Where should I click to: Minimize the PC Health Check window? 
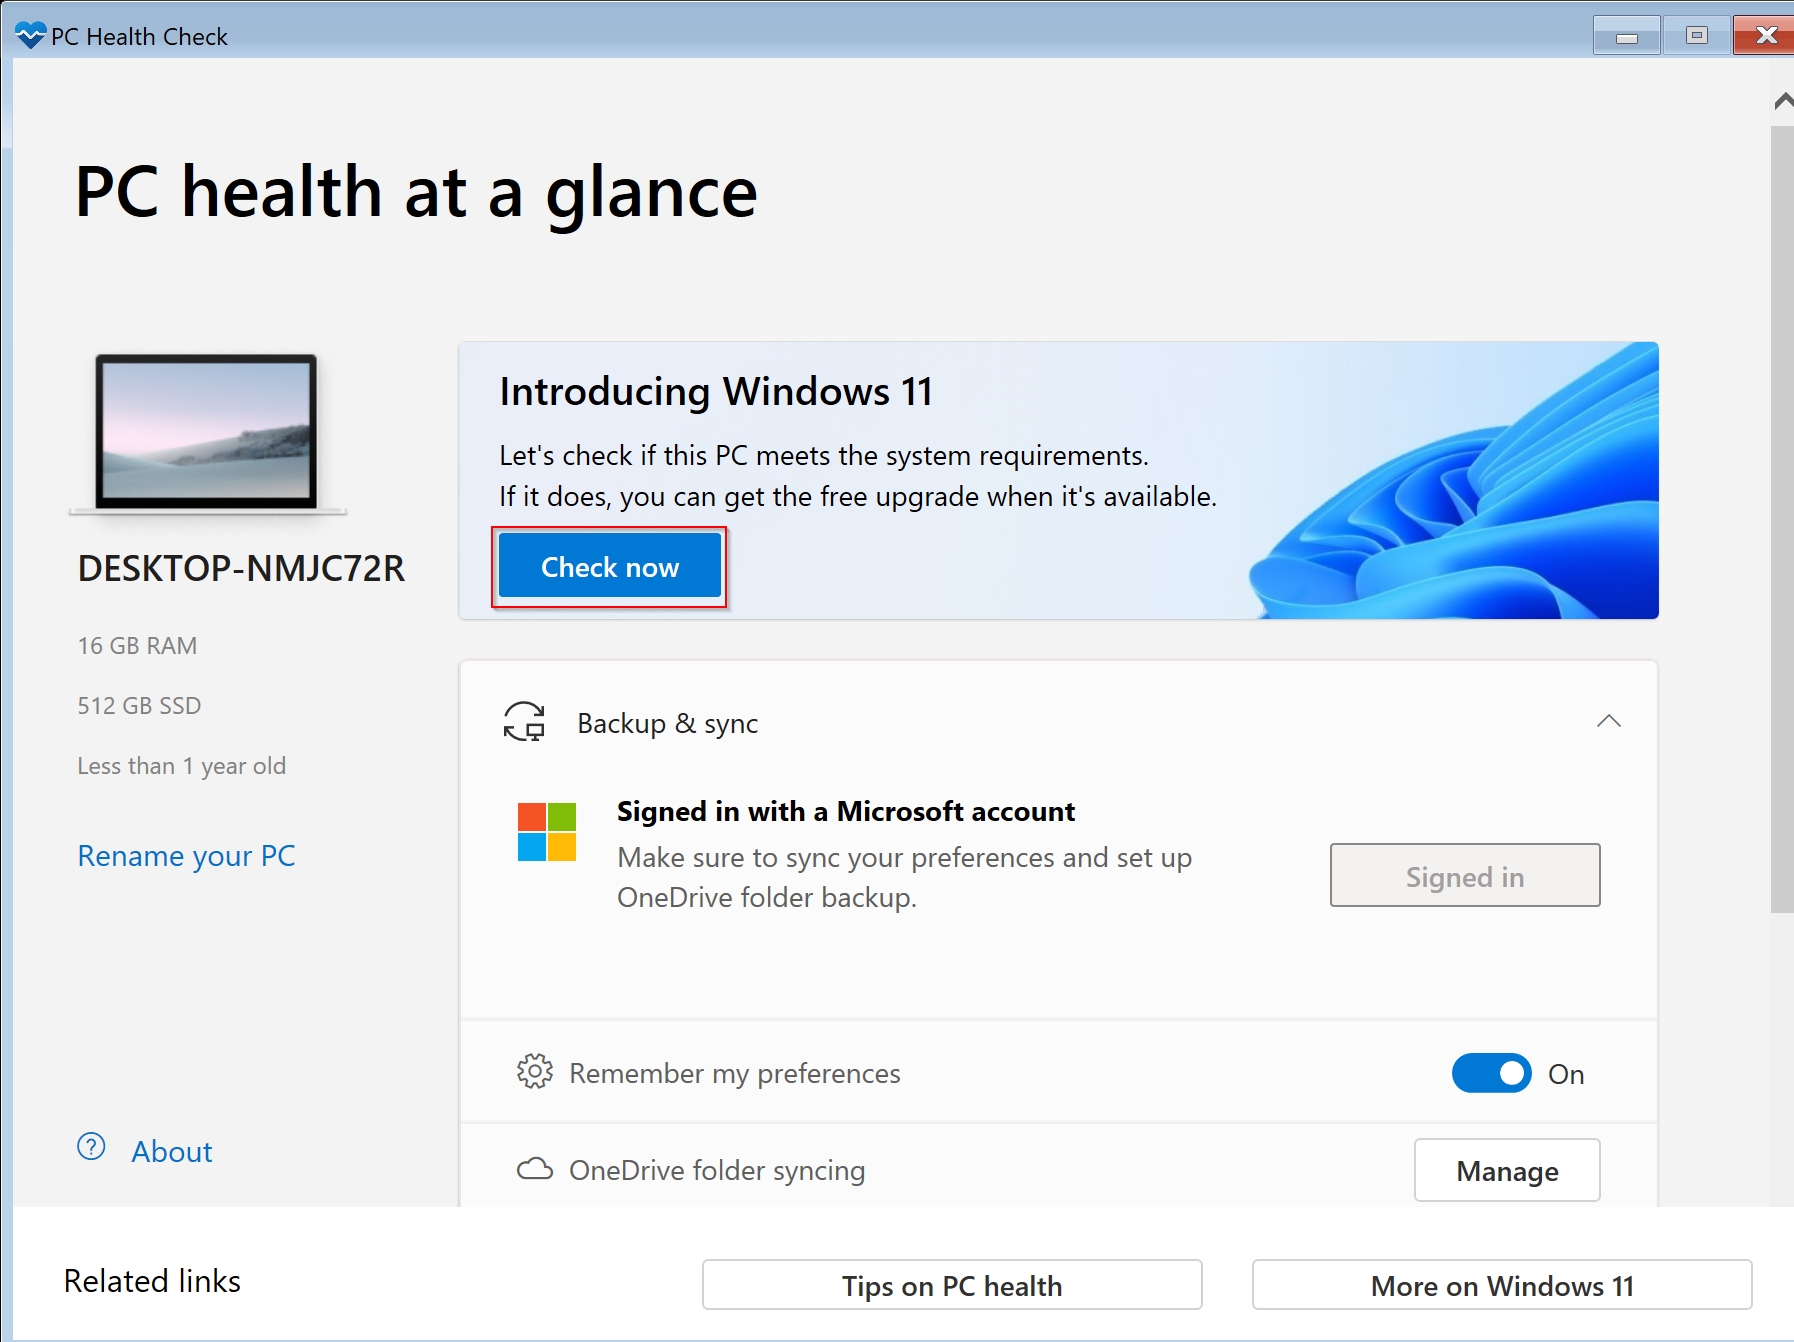(1626, 36)
